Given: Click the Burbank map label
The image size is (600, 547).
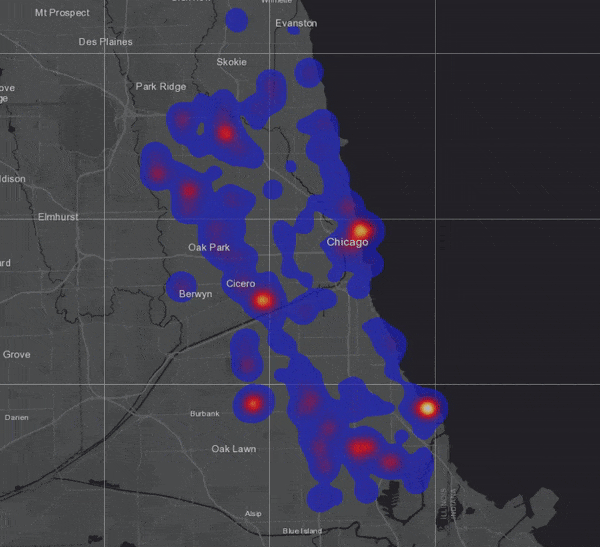Looking at the screenshot, I should (205, 414).
